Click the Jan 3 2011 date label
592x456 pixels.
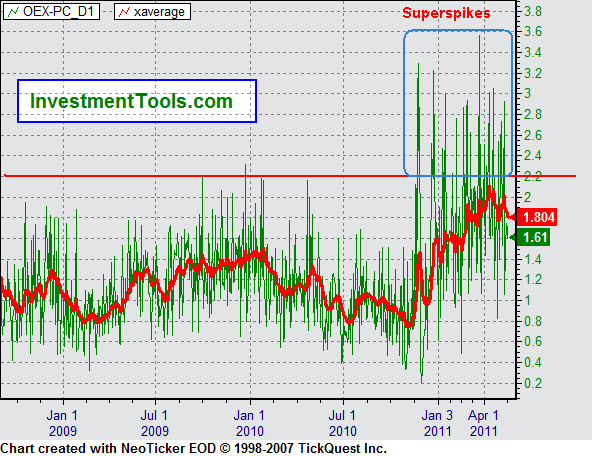(x=438, y=423)
